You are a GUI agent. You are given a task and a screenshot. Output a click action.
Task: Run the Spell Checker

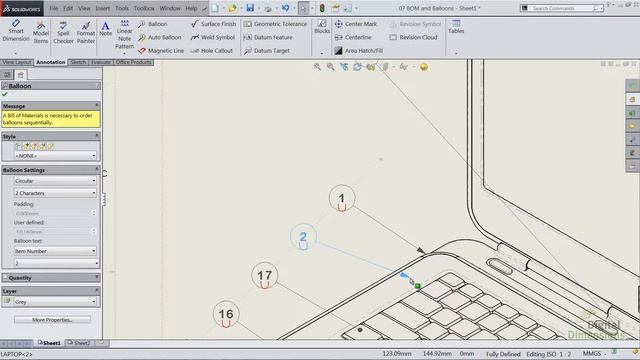[x=63, y=32]
